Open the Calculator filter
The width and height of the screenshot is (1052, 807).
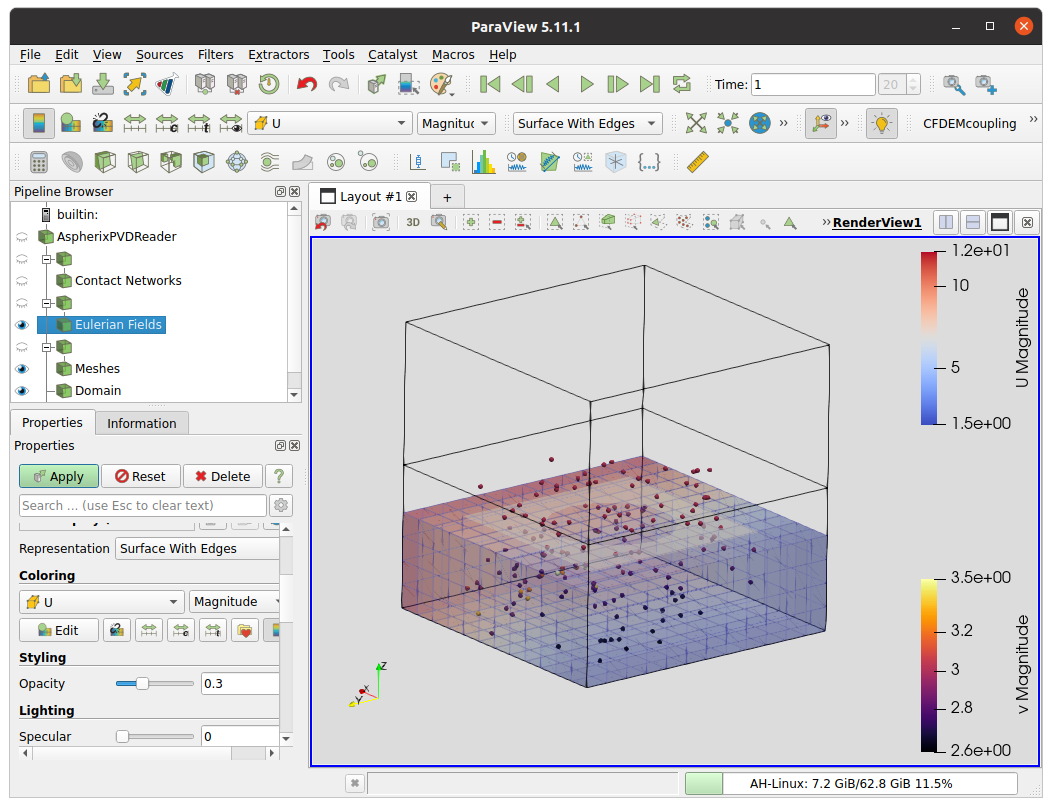[39, 162]
